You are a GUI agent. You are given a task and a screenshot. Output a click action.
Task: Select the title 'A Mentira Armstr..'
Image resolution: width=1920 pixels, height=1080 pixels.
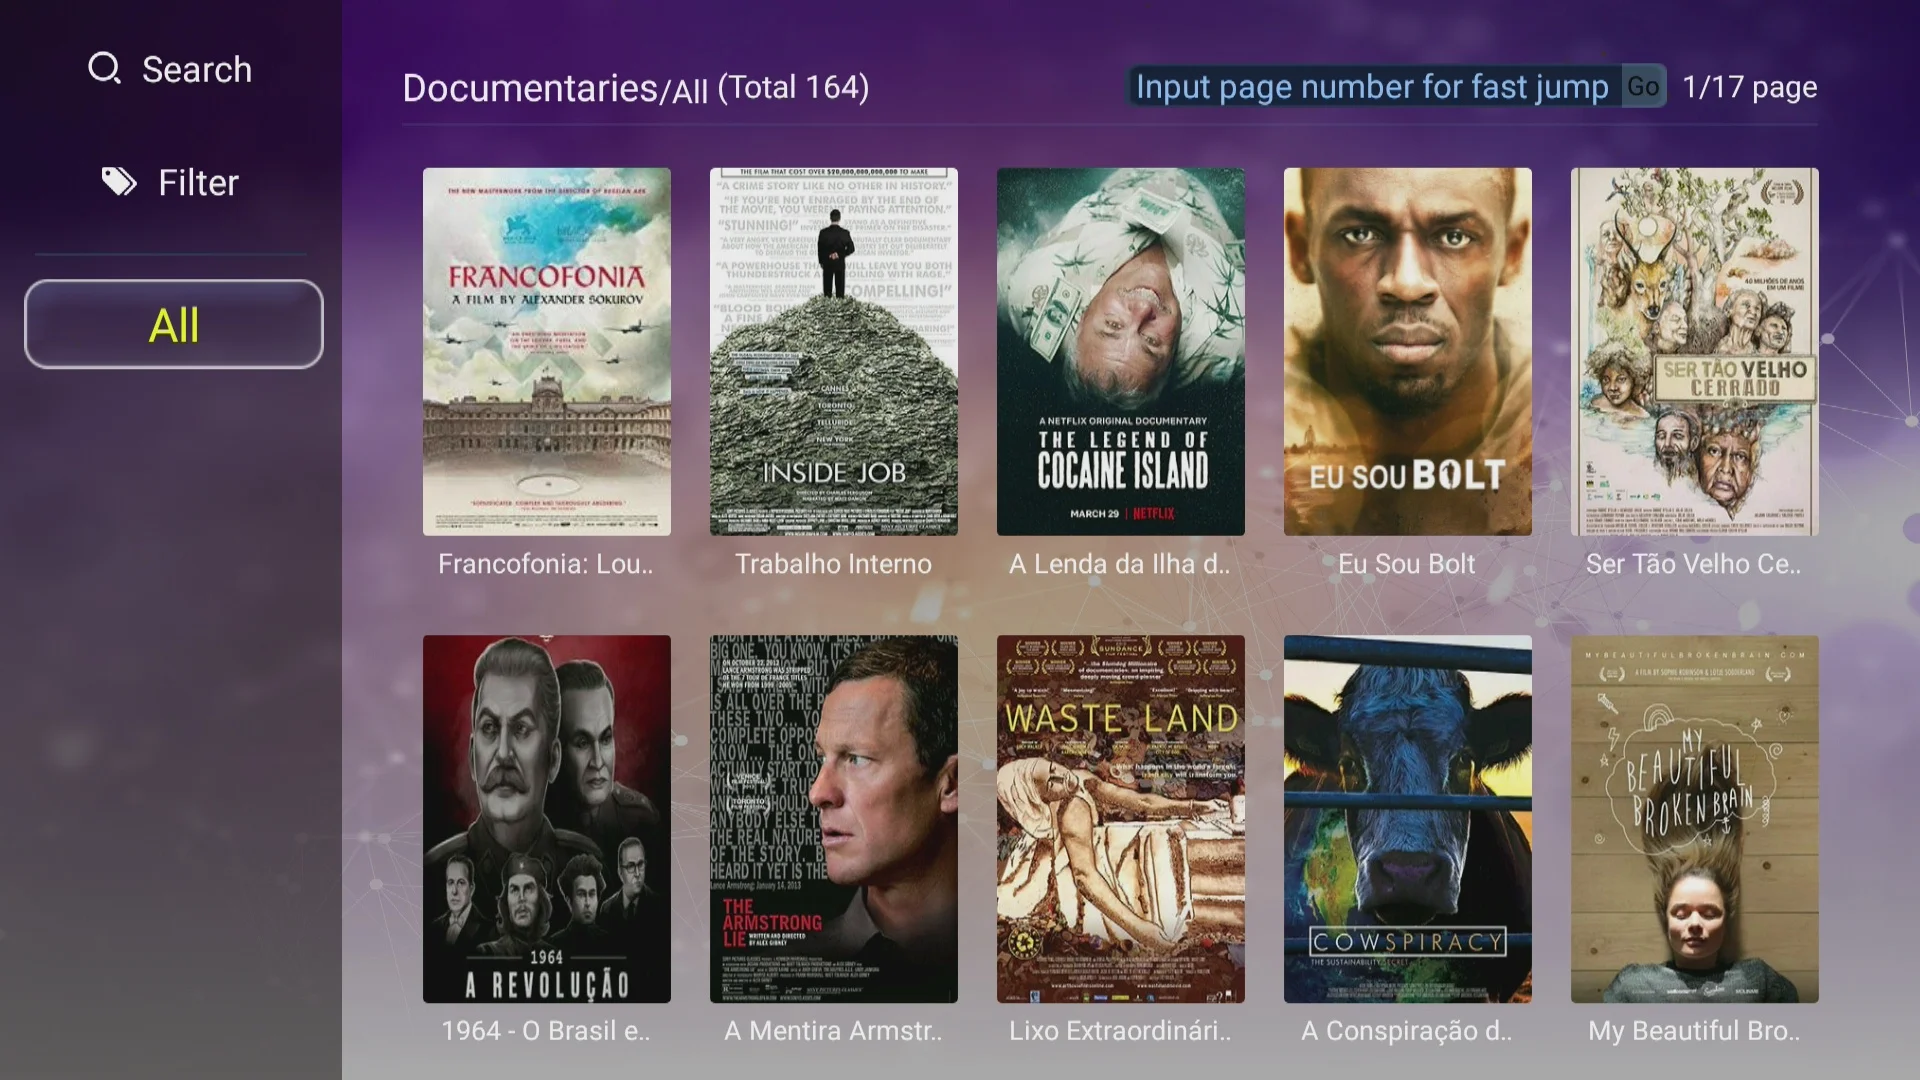pyautogui.click(x=833, y=1031)
